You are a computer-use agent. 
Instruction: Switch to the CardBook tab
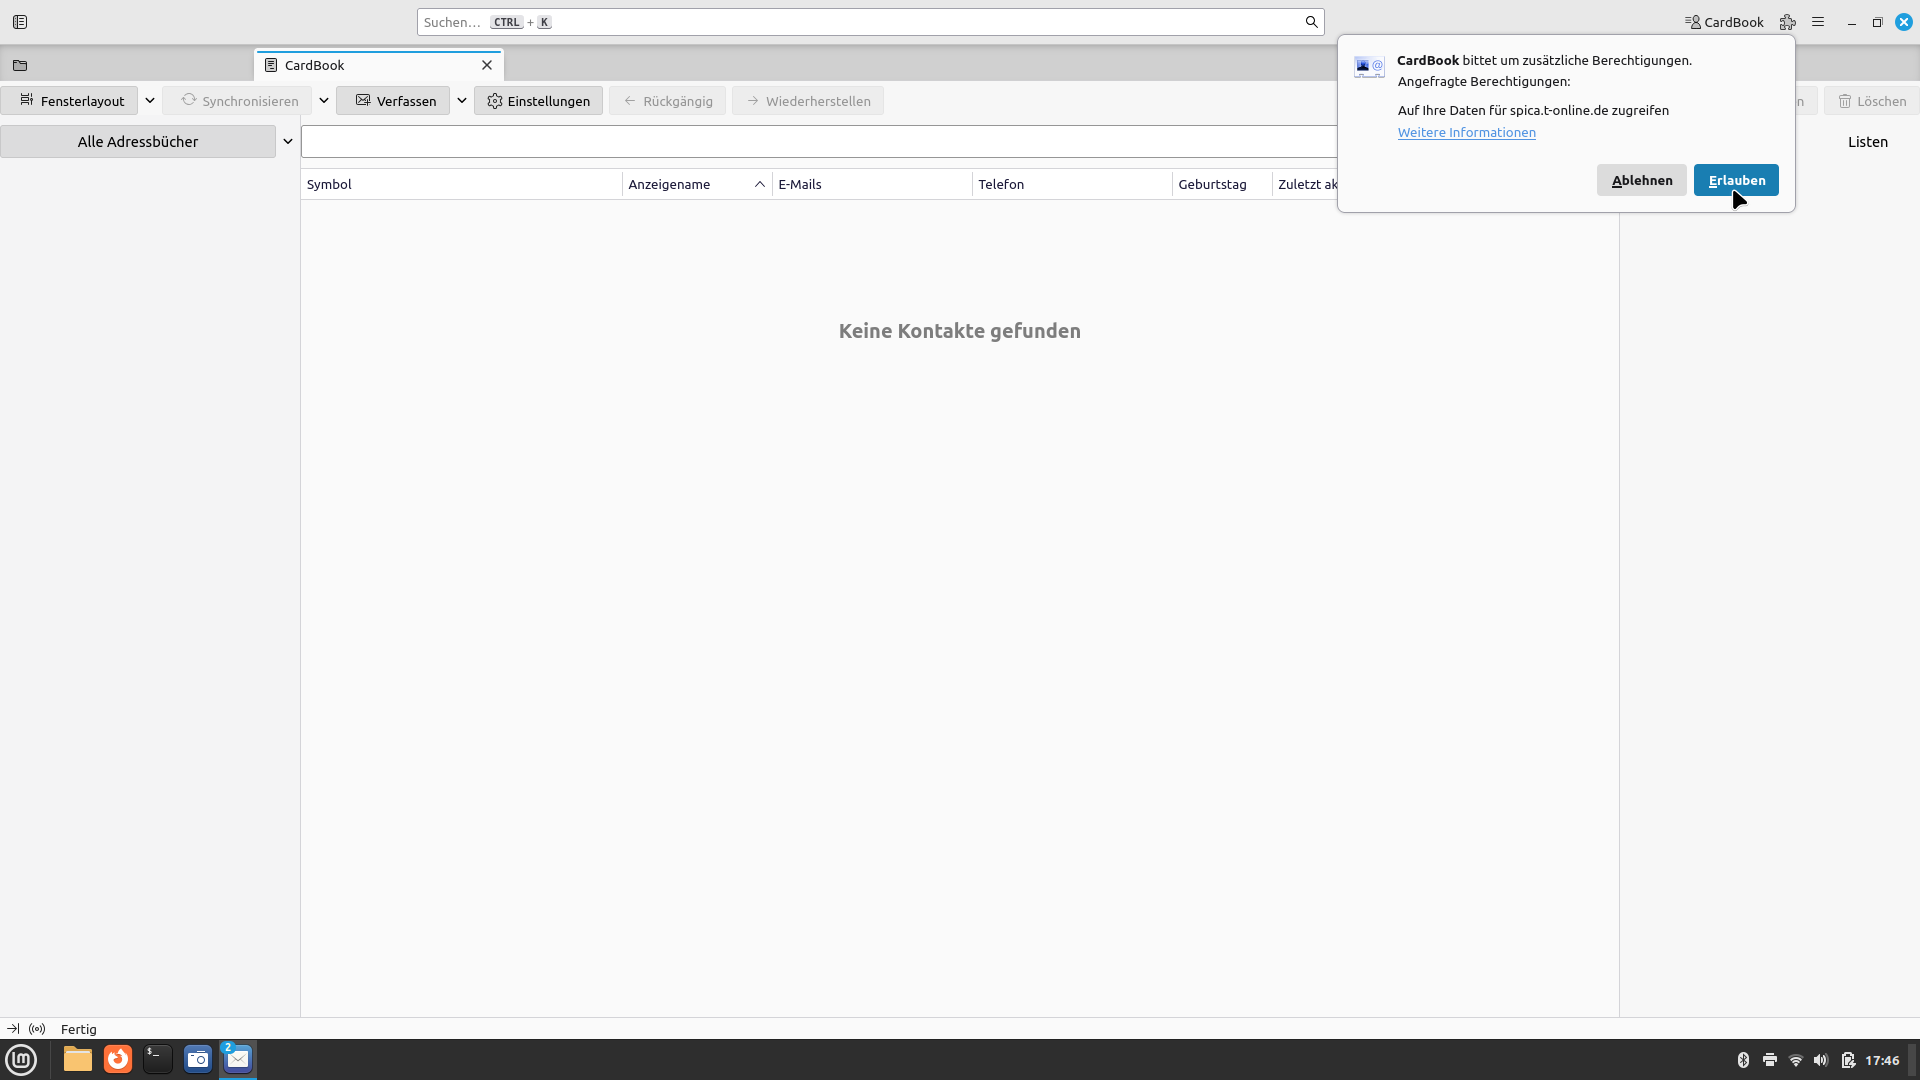378,65
